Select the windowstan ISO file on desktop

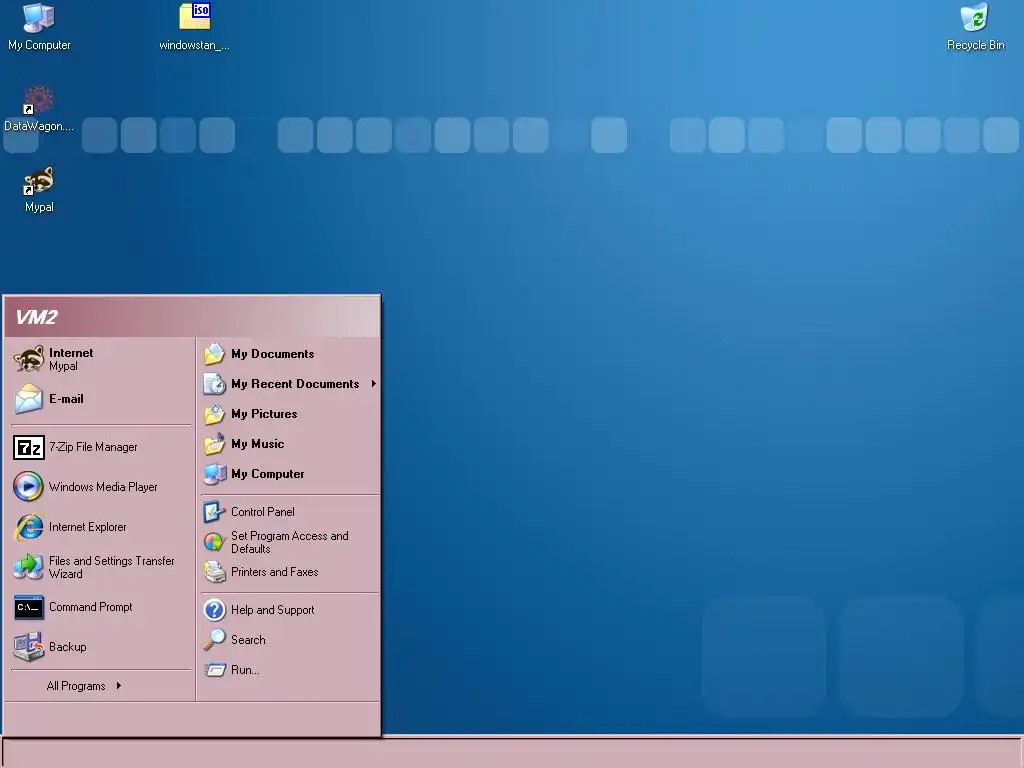195,27
